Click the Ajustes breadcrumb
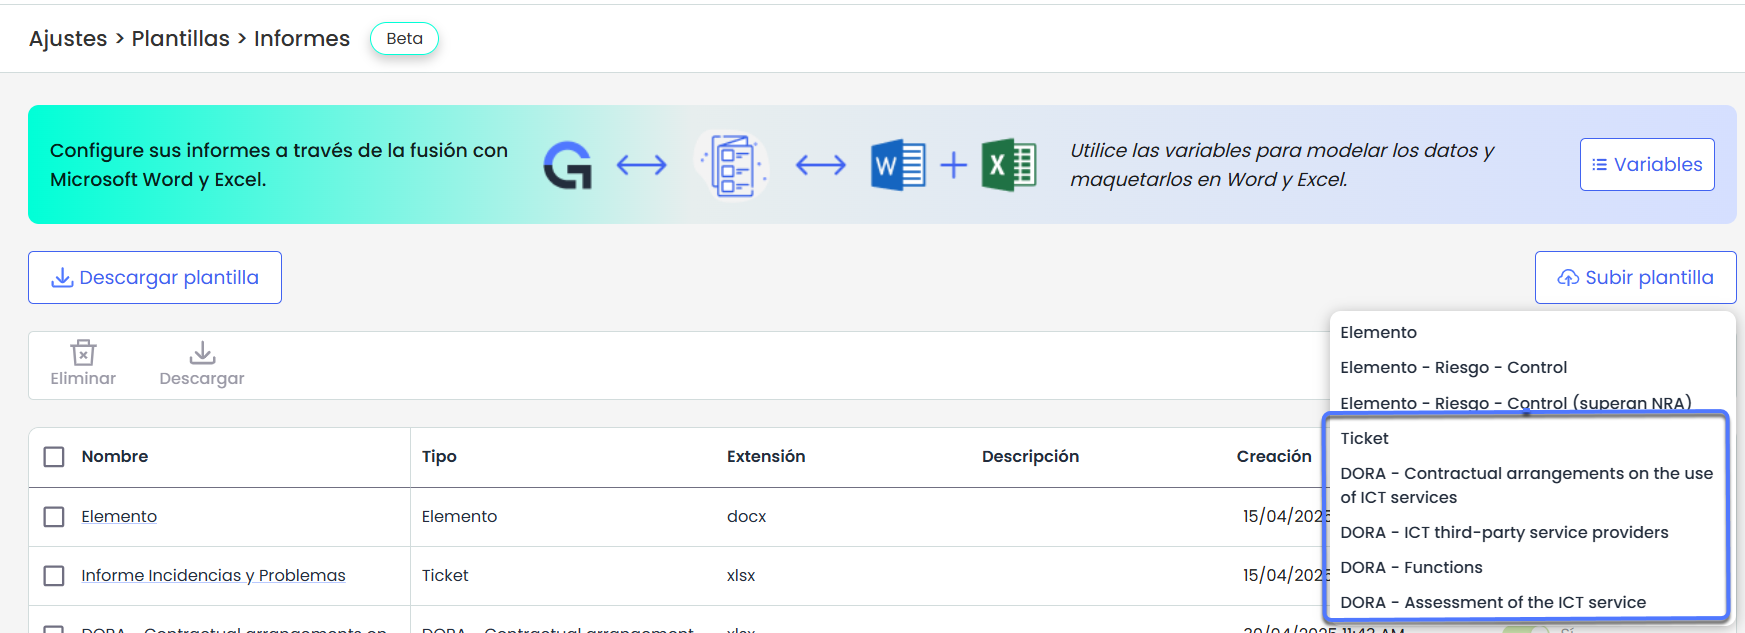This screenshot has height=633, width=1745. [68, 38]
